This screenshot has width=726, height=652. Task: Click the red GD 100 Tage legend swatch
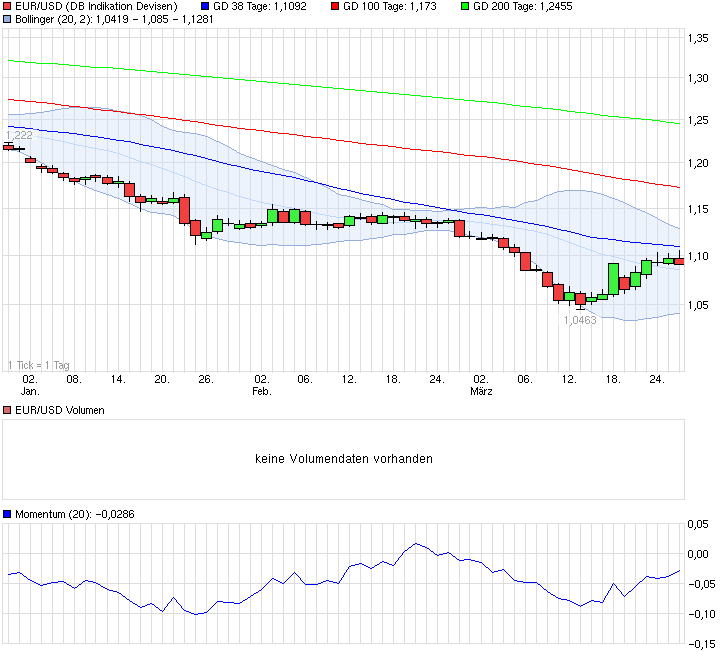click(335, 6)
